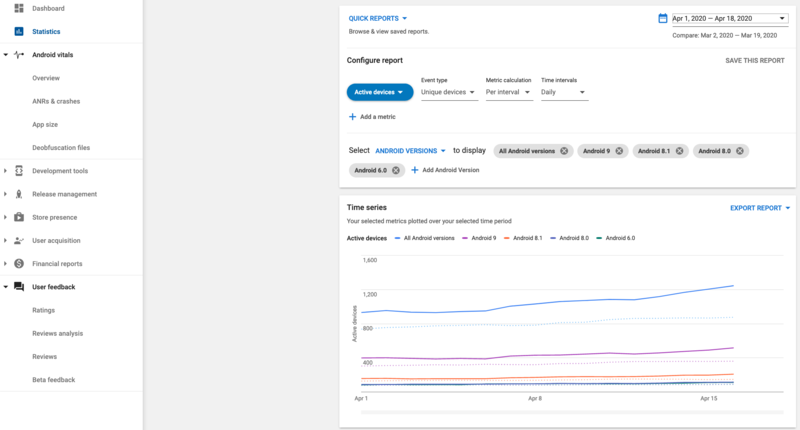Expand the Development tools section
Screen dimensions: 800x430
tap(6, 171)
